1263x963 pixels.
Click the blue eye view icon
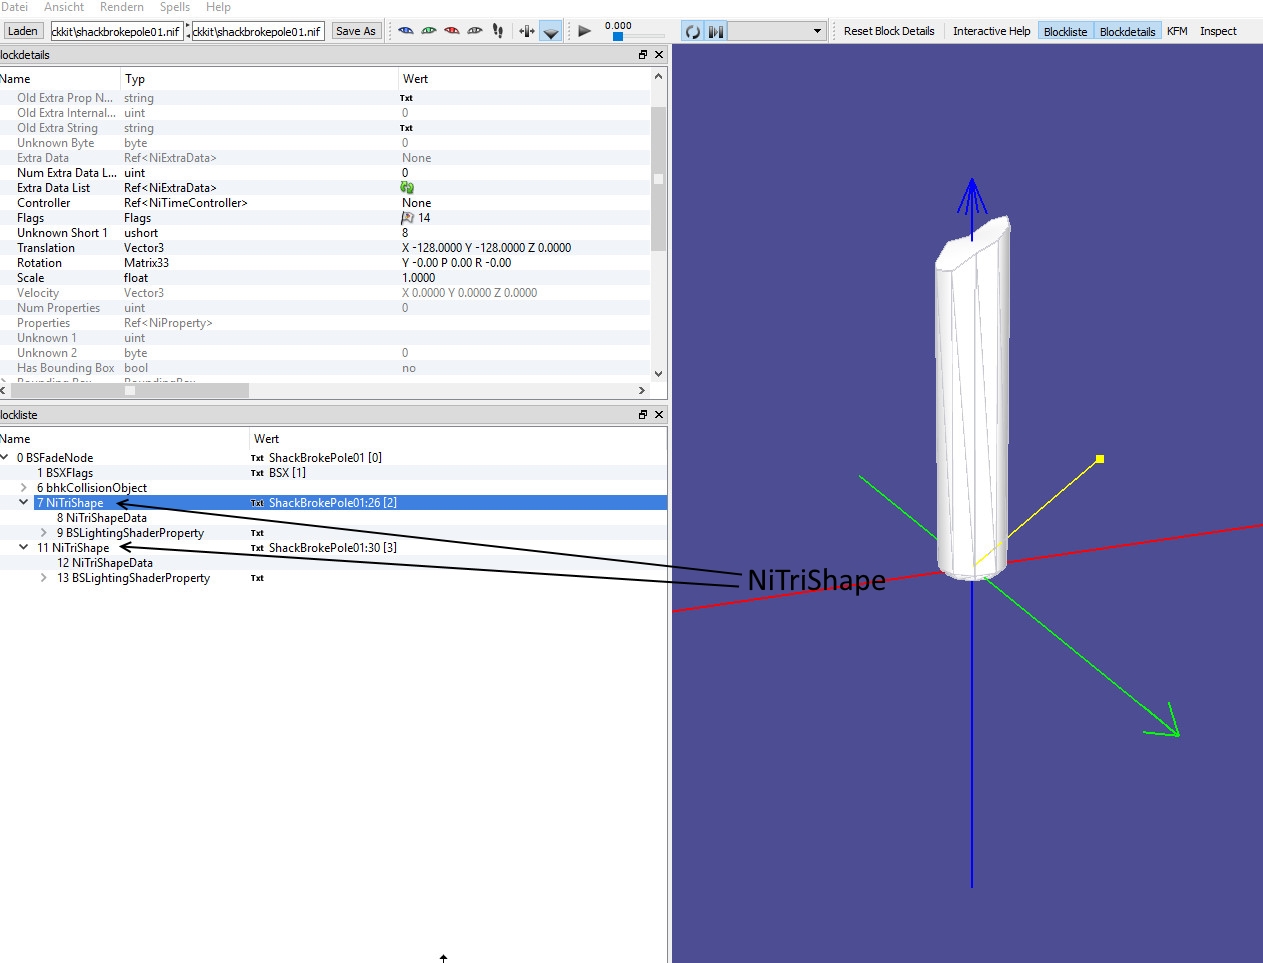point(406,31)
